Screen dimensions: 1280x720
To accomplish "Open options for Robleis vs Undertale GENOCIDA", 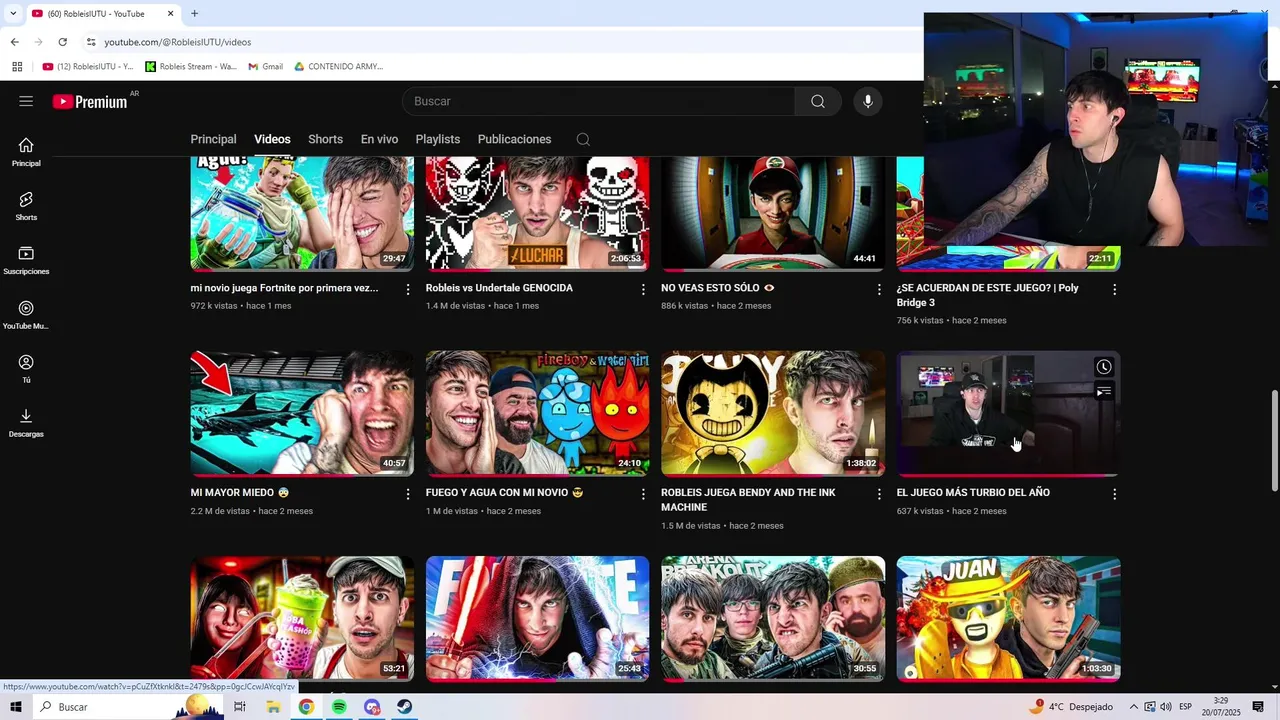I will (x=643, y=289).
